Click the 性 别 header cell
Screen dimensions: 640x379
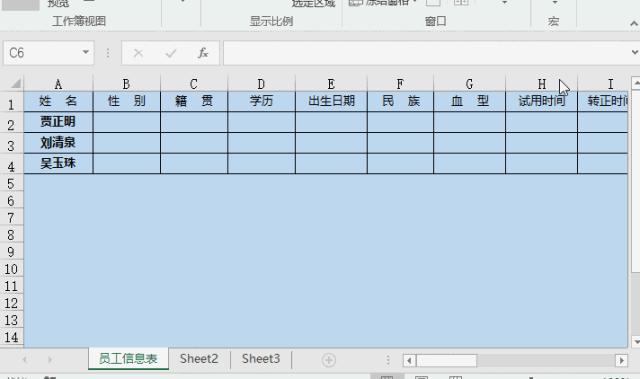127,101
